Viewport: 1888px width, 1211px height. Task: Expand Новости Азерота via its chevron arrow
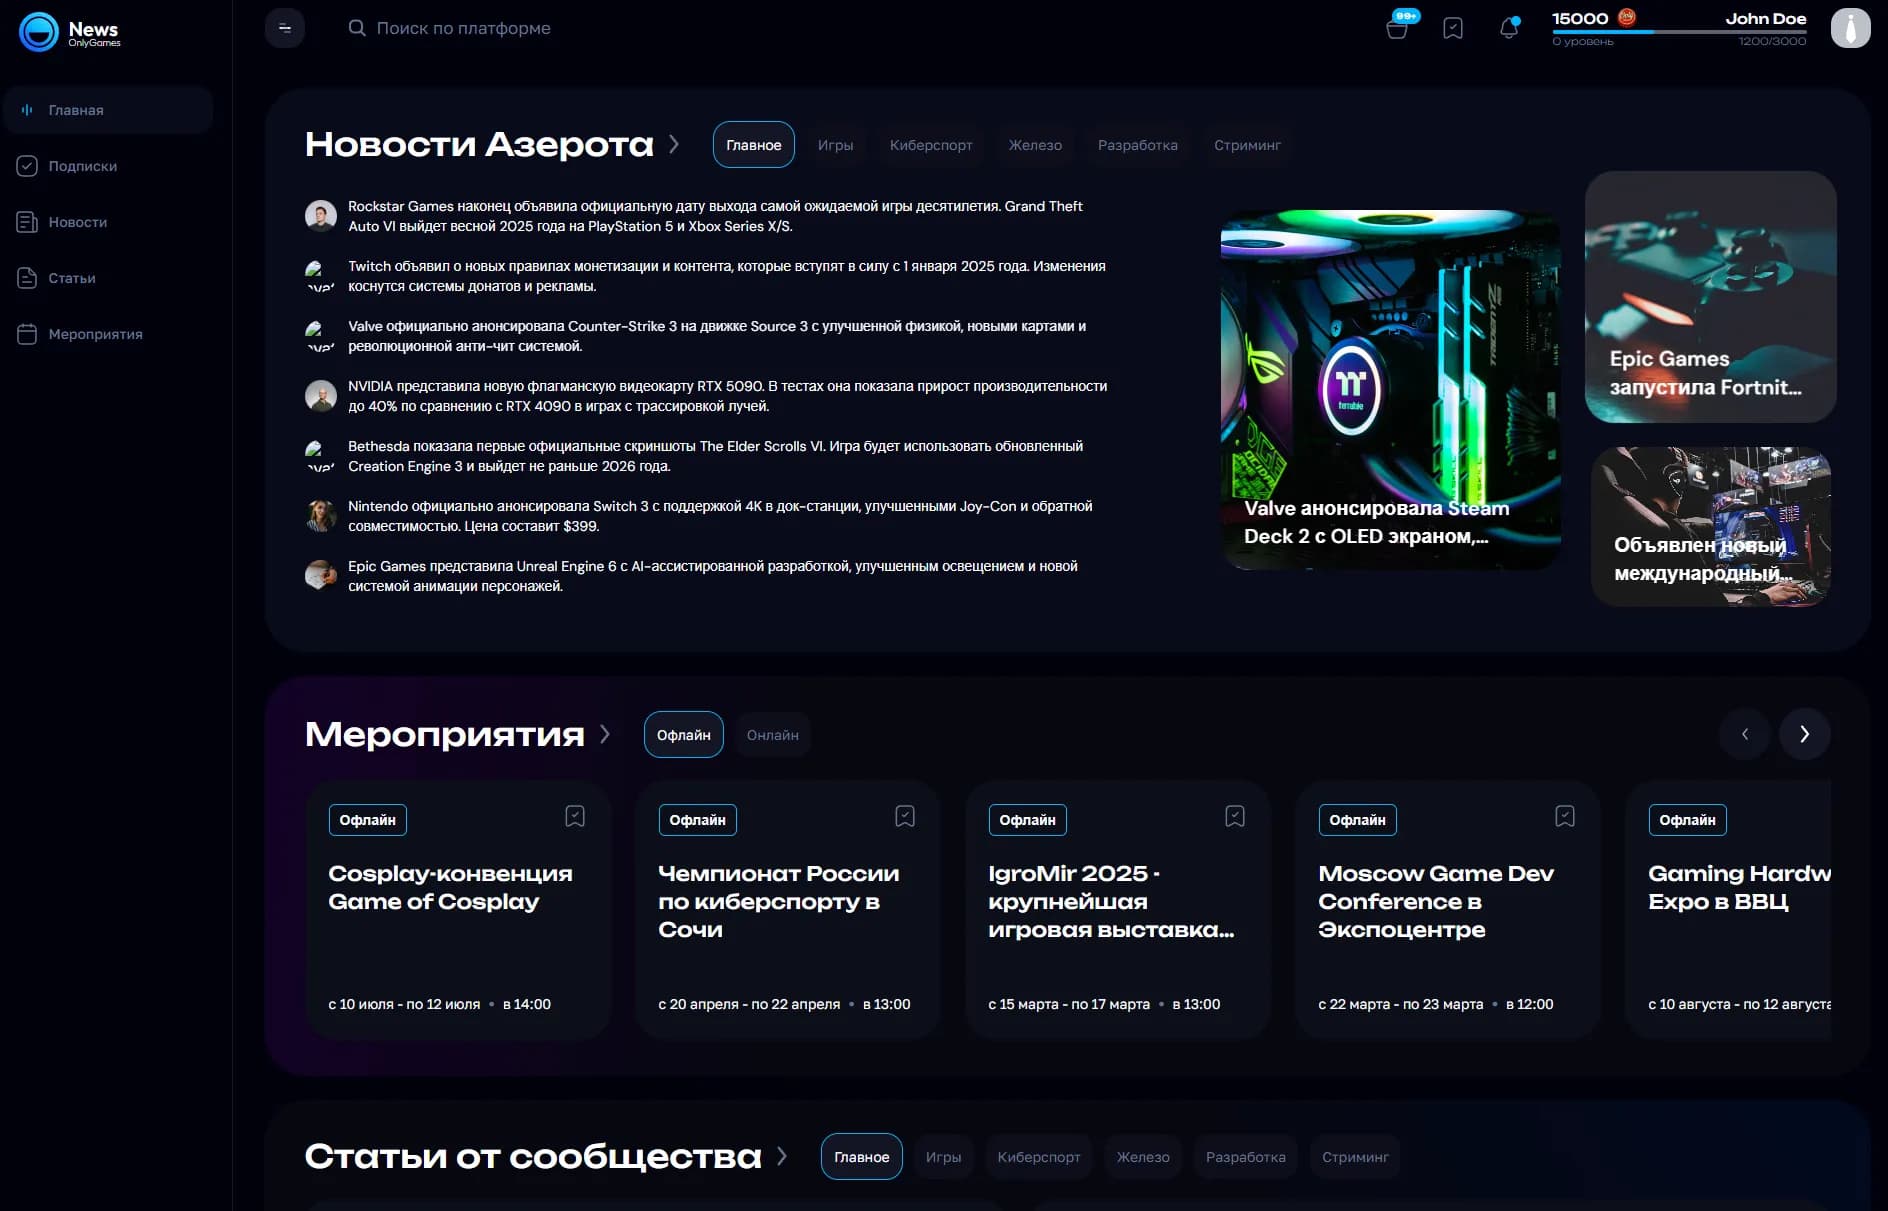tap(676, 144)
